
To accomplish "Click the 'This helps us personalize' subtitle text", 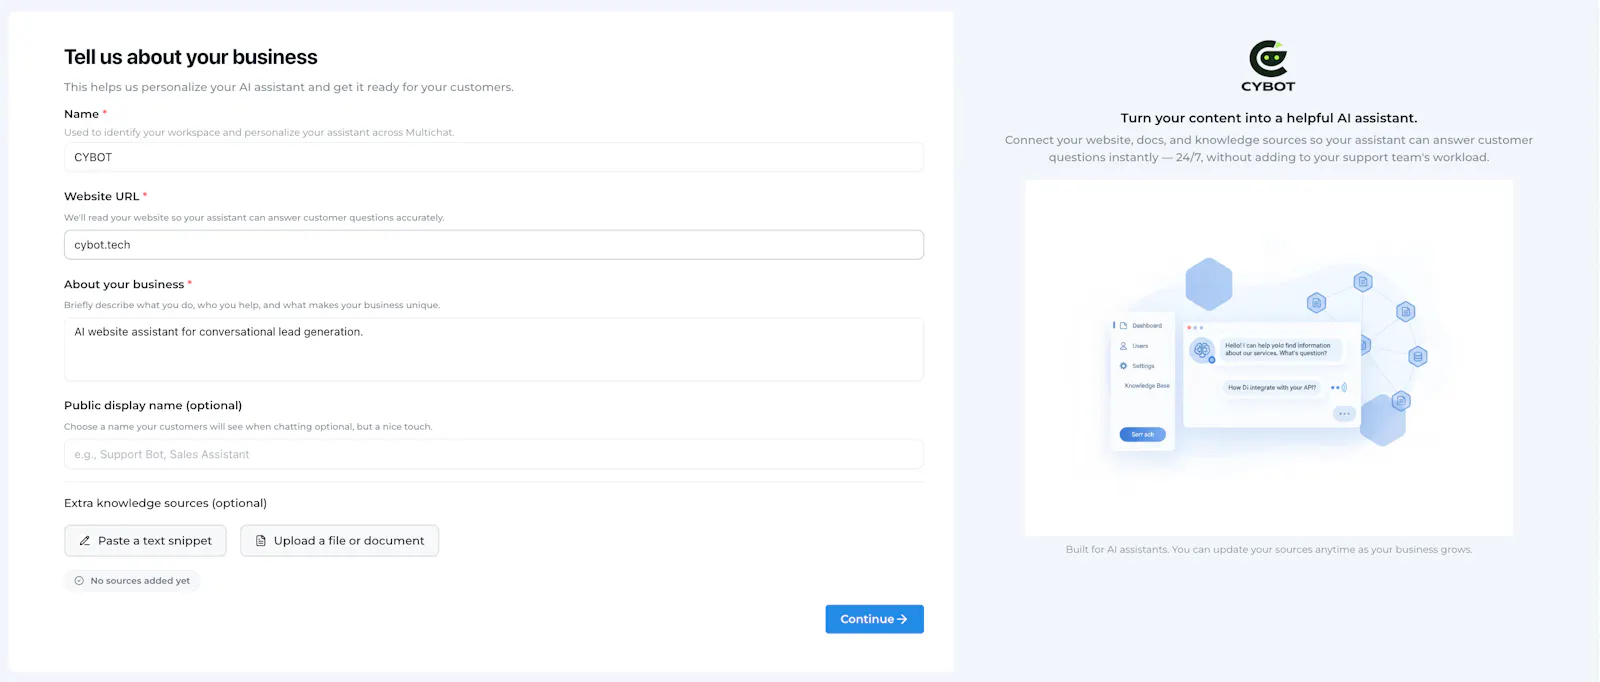I will click(289, 87).
